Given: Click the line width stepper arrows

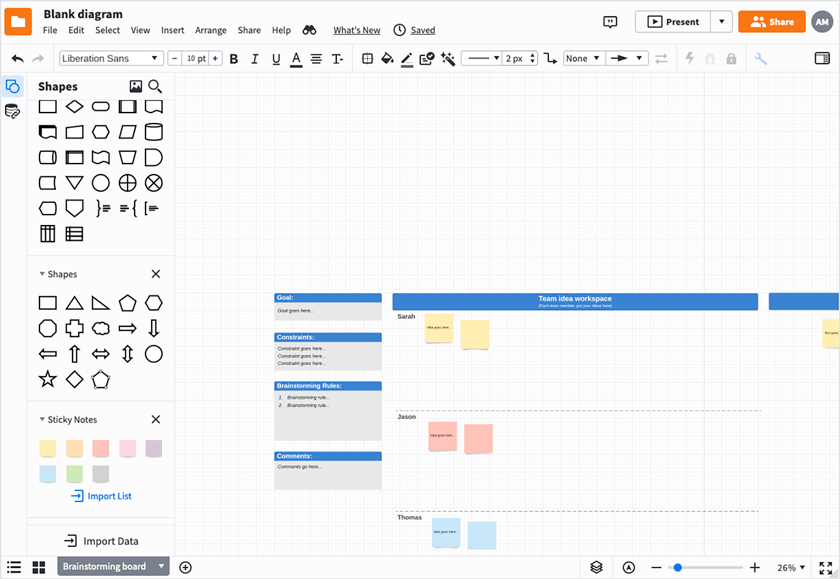Looking at the screenshot, I should (x=533, y=58).
